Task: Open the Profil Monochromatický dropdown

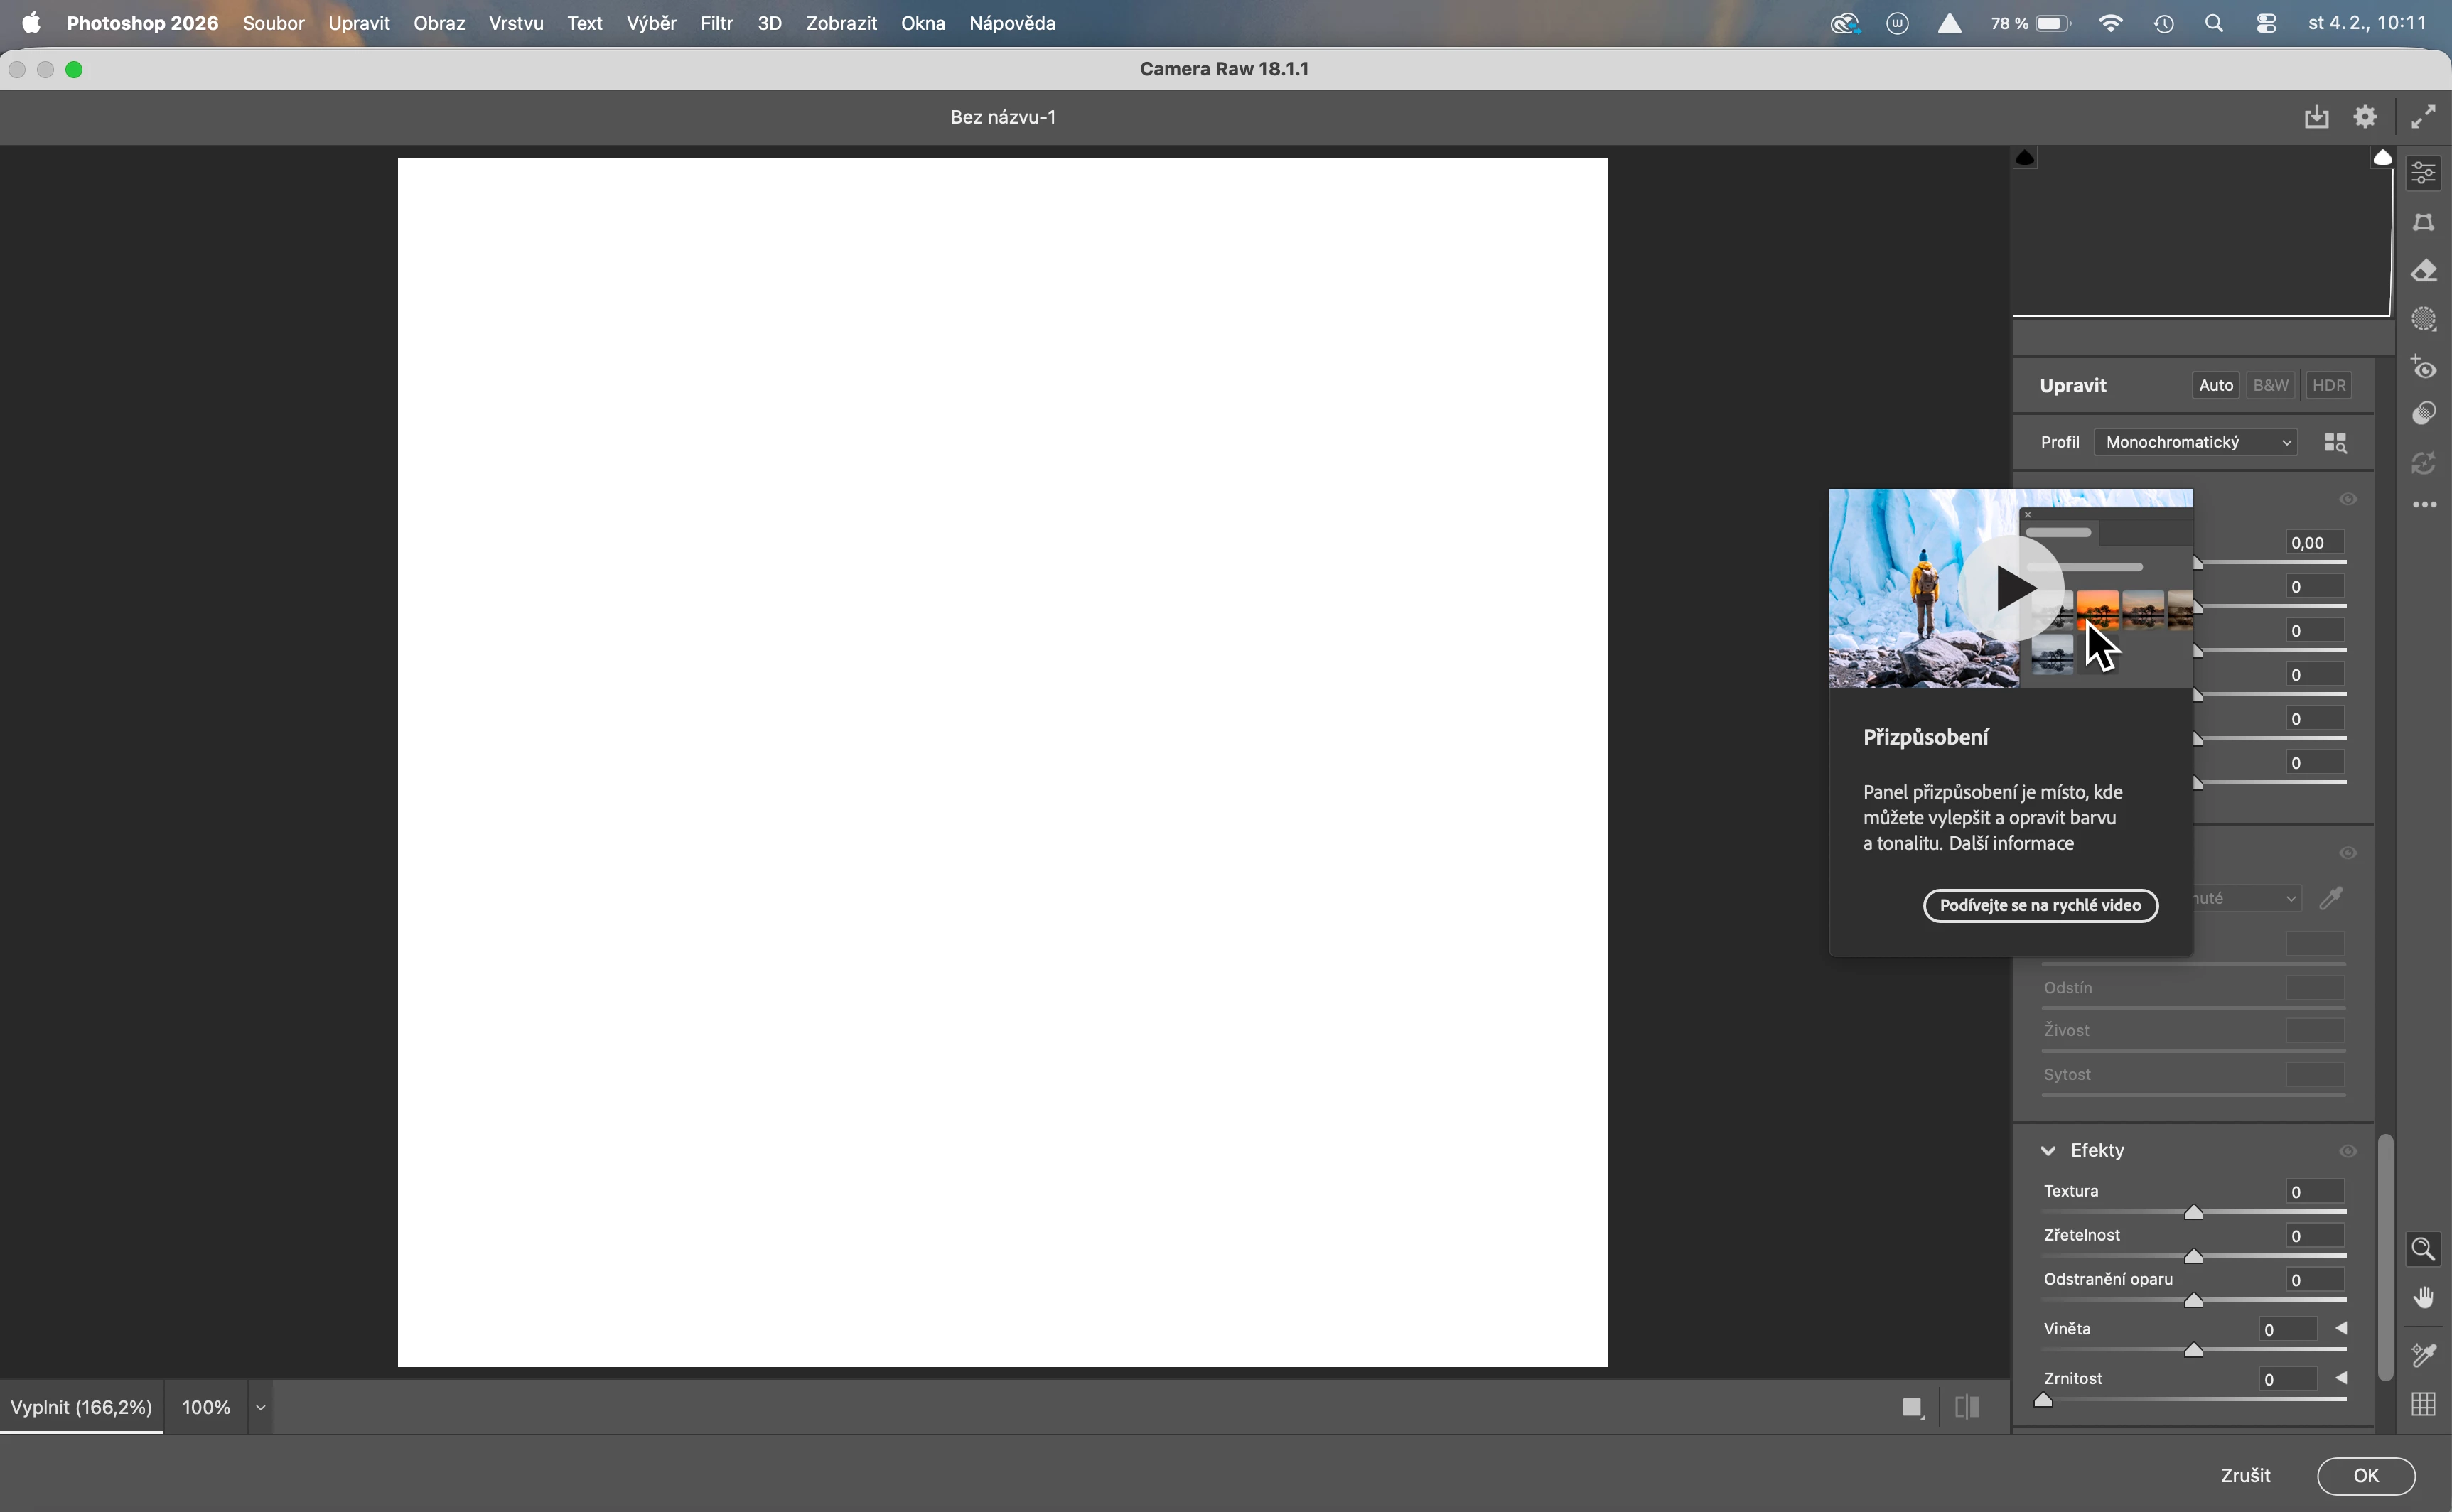Action: [2196, 442]
